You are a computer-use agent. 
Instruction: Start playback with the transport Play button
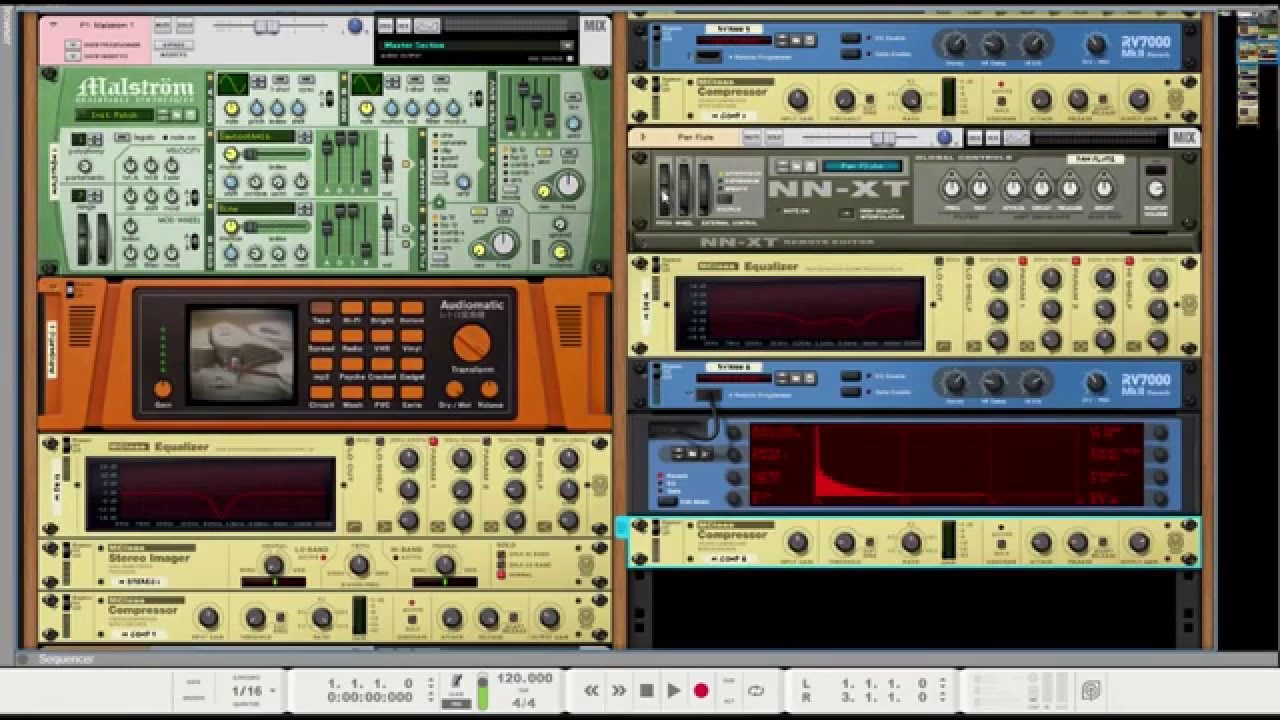674,690
